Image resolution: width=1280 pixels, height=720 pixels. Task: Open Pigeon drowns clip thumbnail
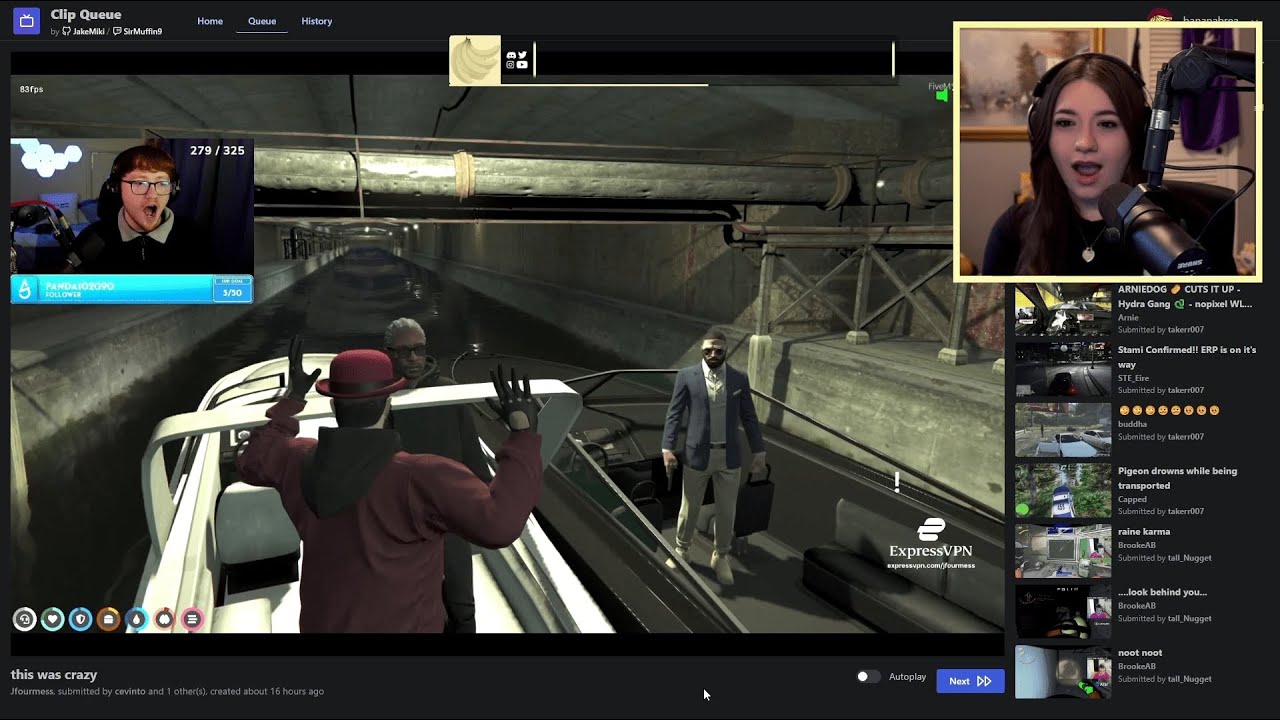[1063, 491]
